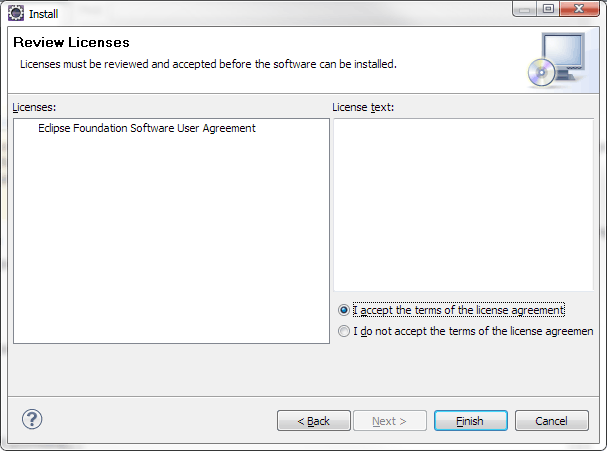The width and height of the screenshot is (607, 451).
Task: Click the 'Licenses:' label
Action: click(x=34, y=107)
